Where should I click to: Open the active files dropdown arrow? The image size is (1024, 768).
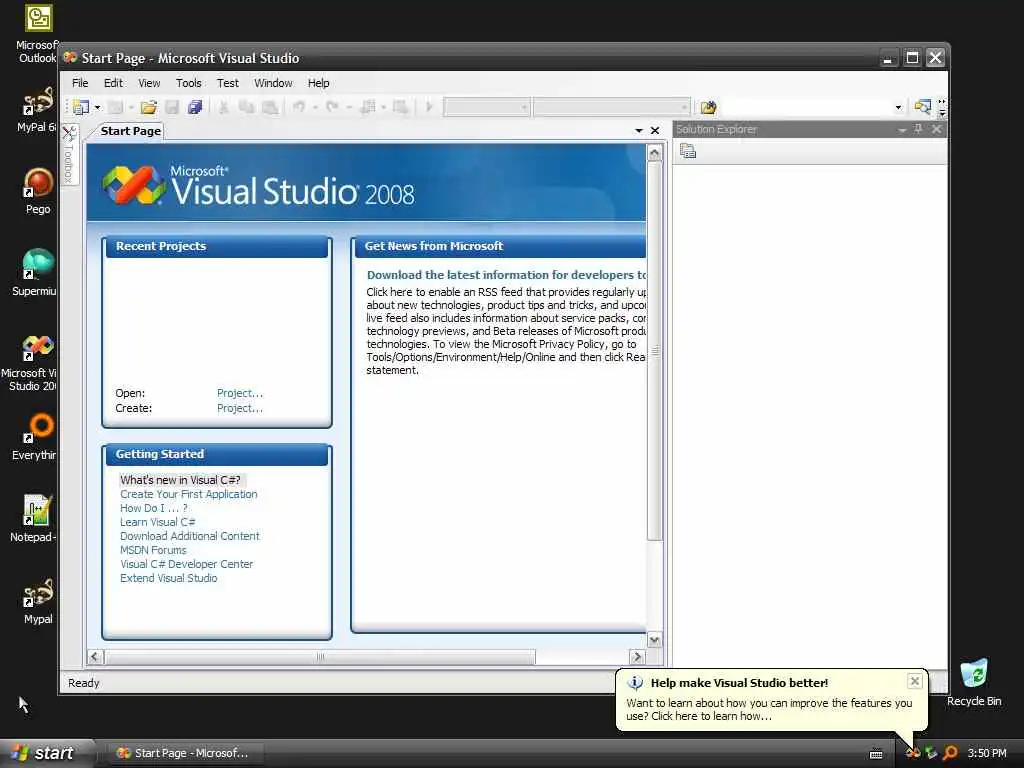tap(639, 131)
